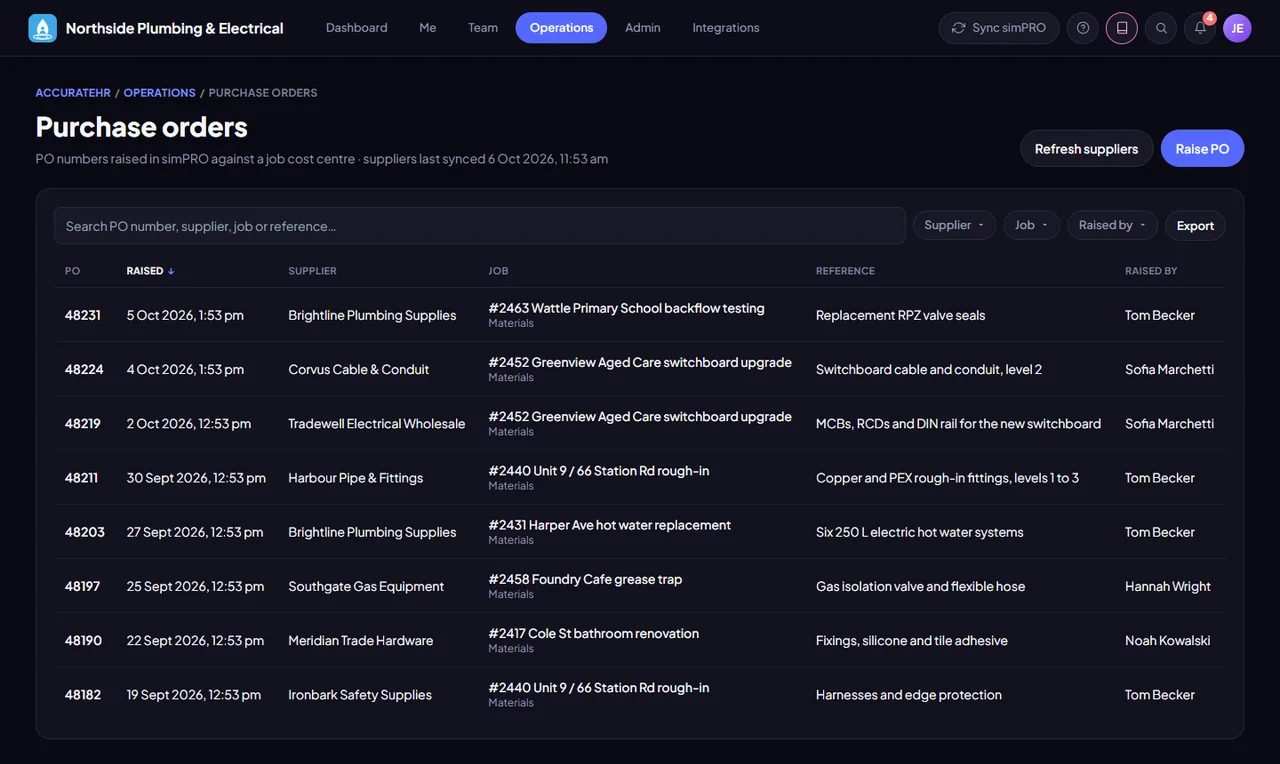This screenshot has width=1280, height=764.
Task: Click supplier Tradewell Electrical Wholesale
Action: pyautogui.click(x=377, y=423)
